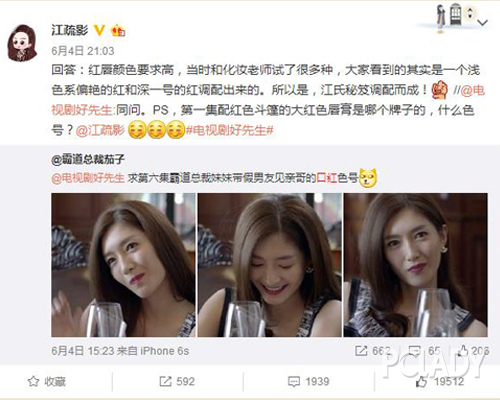Like the quoted post thumbs-up 206
The height and width of the screenshot is (400, 500).
(x=473, y=351)
